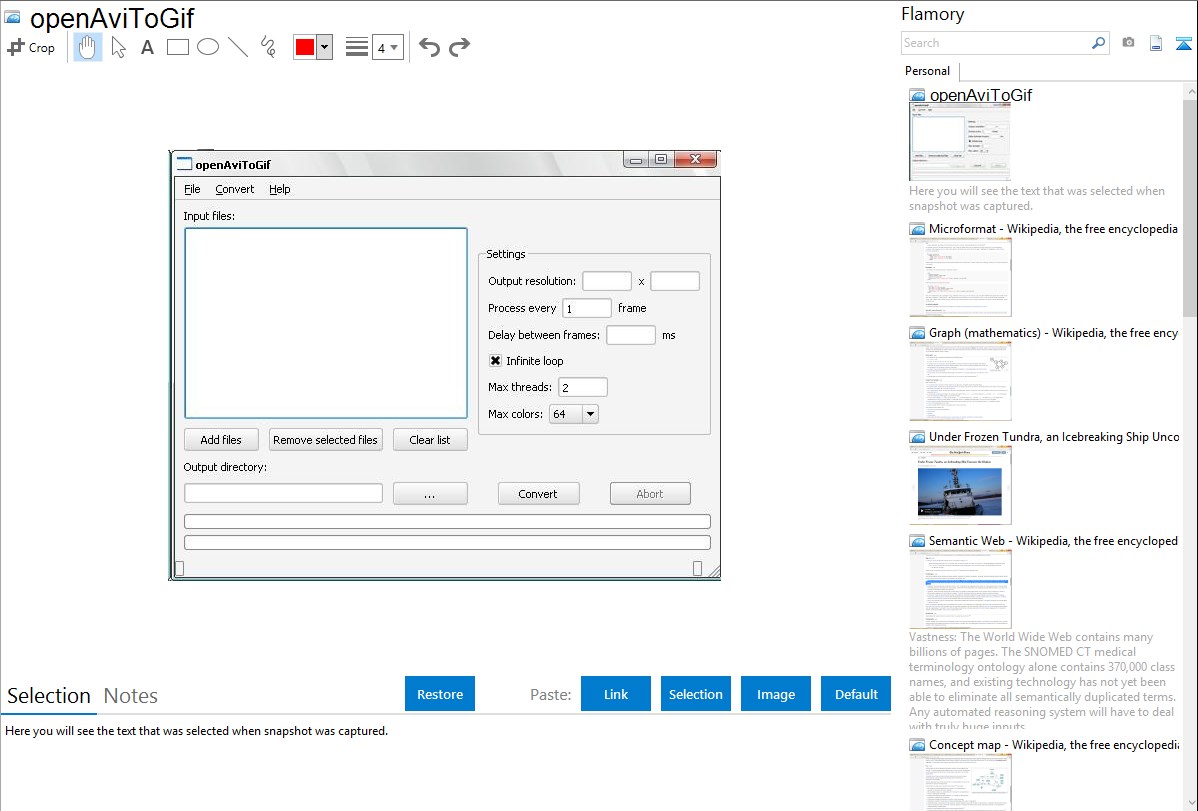Open the Max colors dropdown
The width and height of the screenshot is (1198, 811).
pos(574,414)
